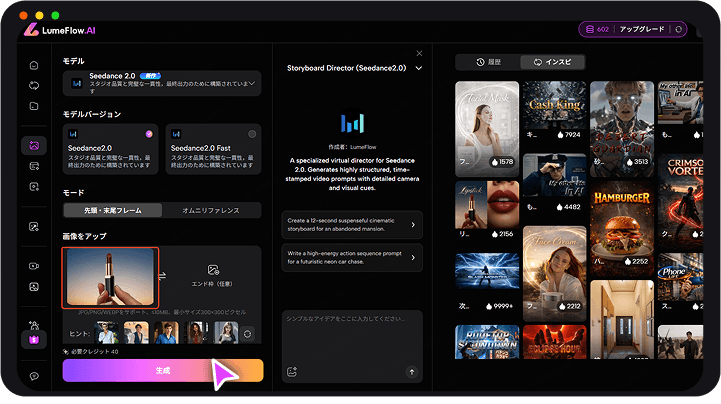The width and height of the screenshot is (721, 404).
Task: Click the send arrow in the prompt box
Action: pyautogui.click(x=410, y=371)
